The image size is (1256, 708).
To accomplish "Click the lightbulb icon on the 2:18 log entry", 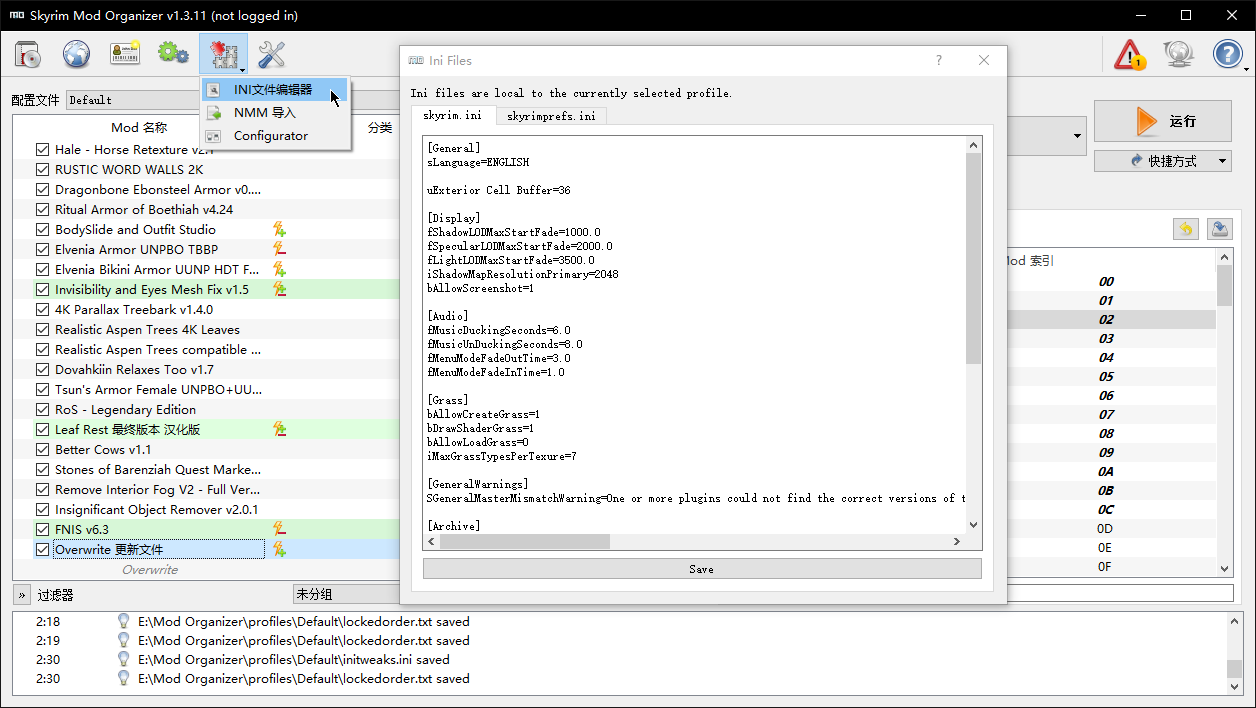I will pos(124,622).
